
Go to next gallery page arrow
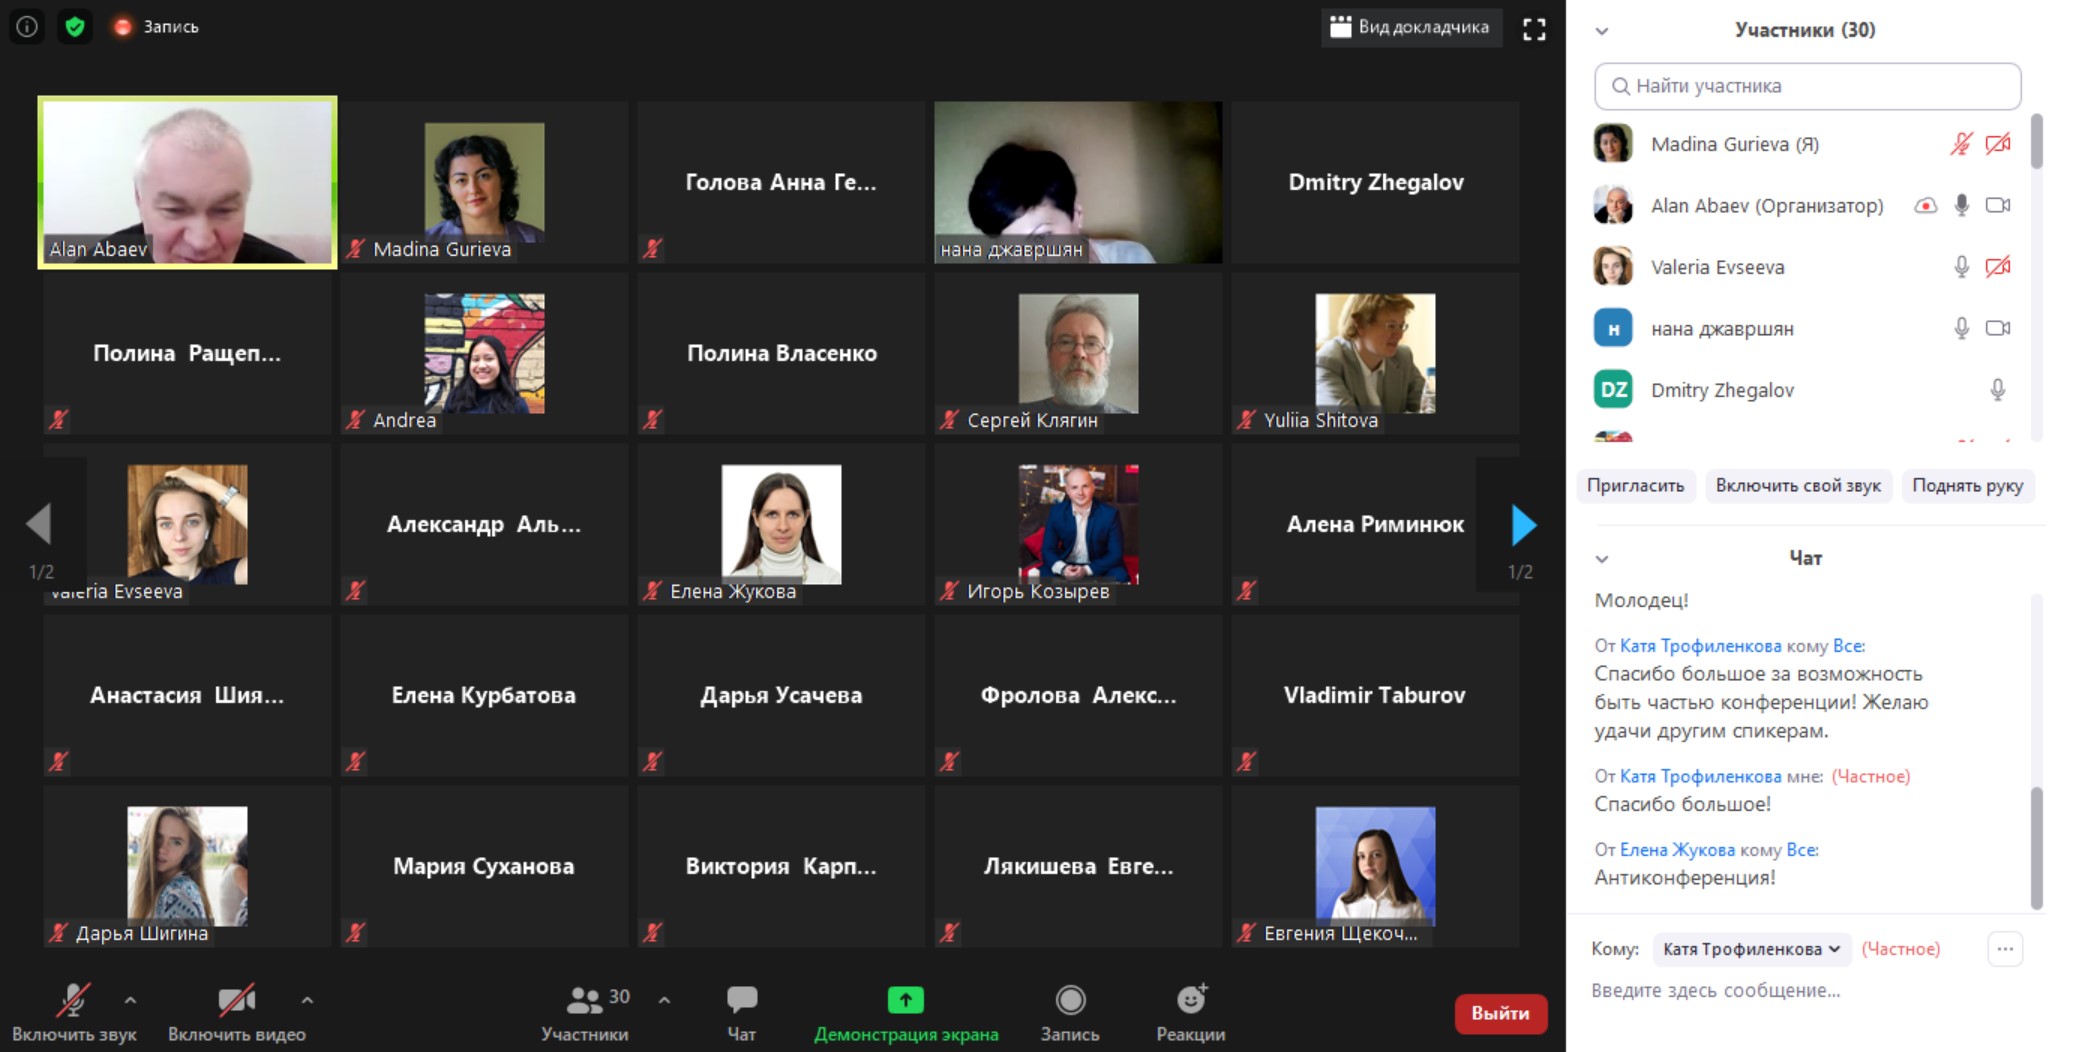point(1523,525)
